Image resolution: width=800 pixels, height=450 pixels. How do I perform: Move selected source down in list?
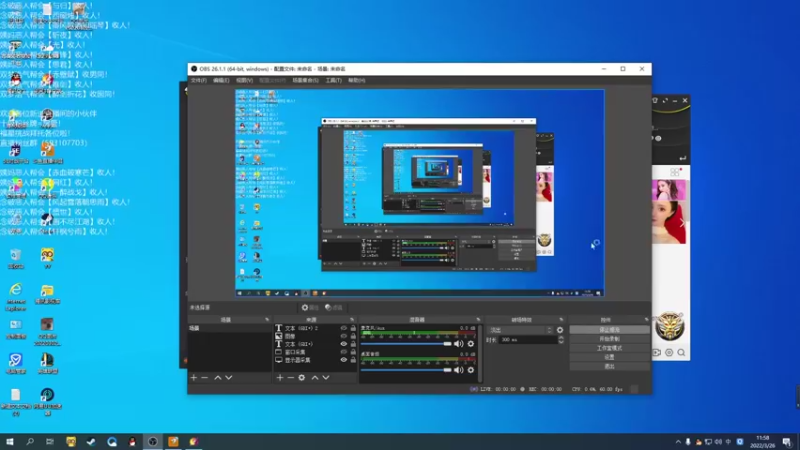click(326, 378)
